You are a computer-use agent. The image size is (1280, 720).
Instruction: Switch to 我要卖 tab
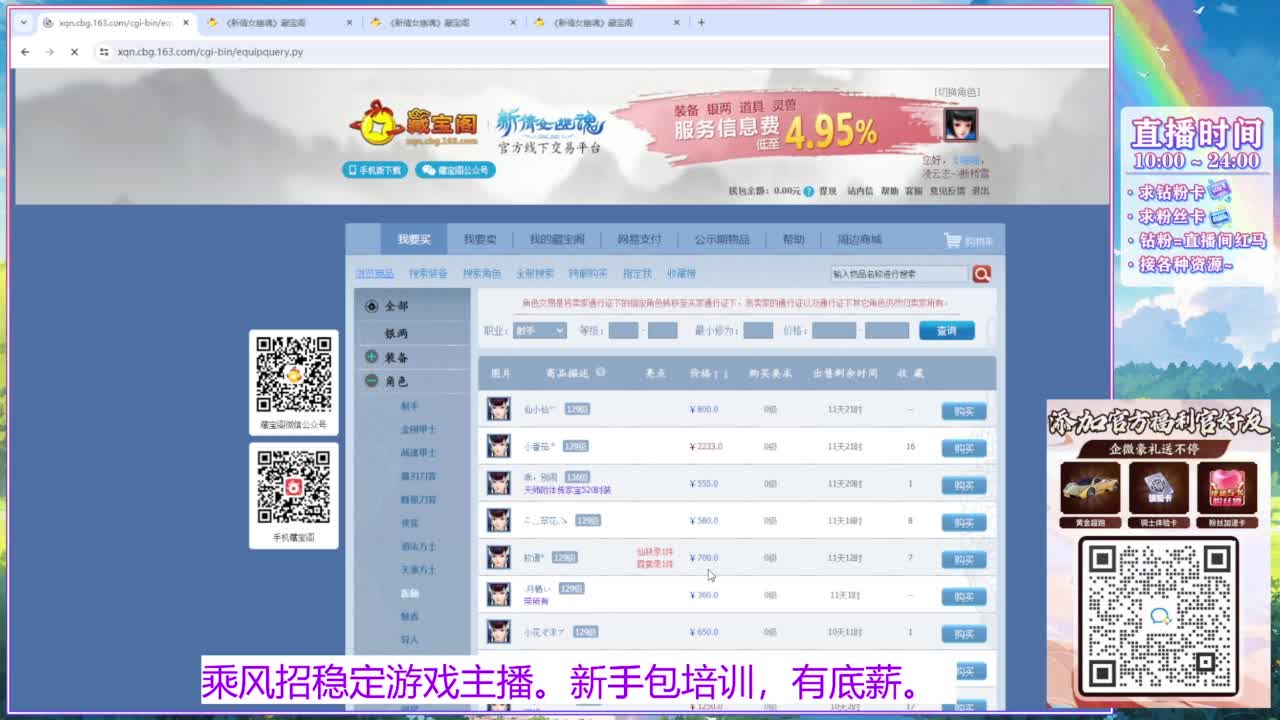coord(480,239)
